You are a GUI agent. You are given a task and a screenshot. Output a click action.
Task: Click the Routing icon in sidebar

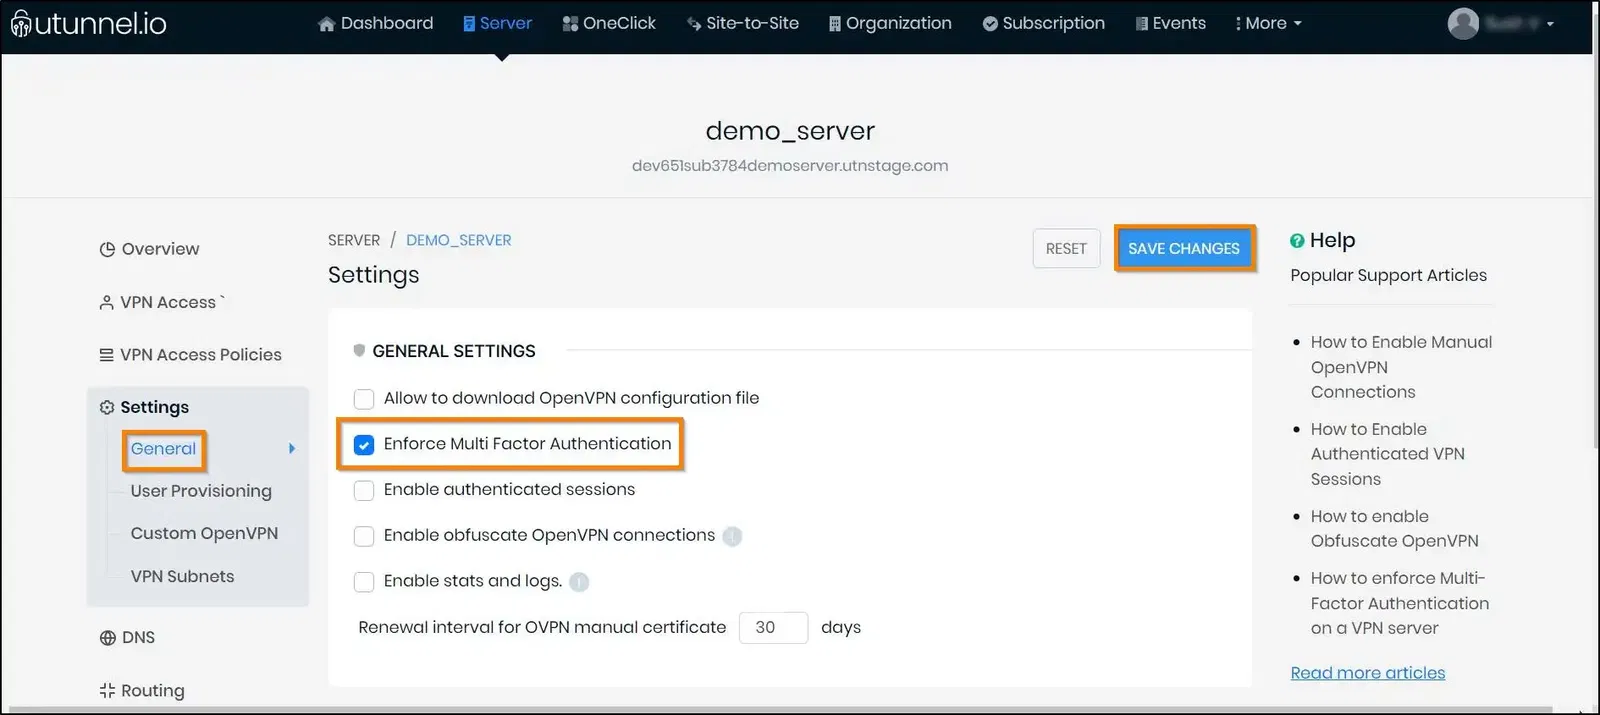[107, 690]
